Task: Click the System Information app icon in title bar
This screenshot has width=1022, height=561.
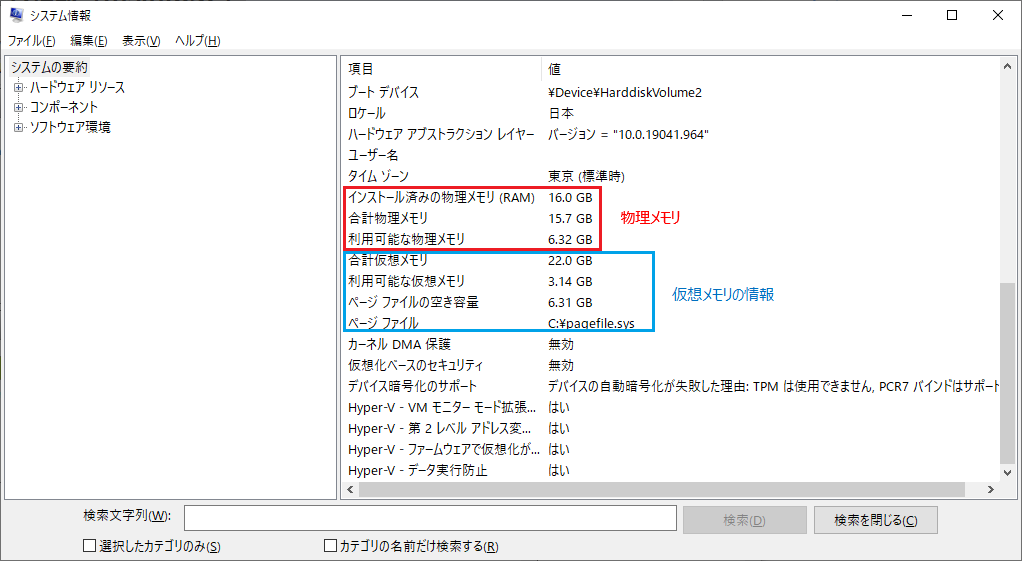Action: tap(16, 15)
